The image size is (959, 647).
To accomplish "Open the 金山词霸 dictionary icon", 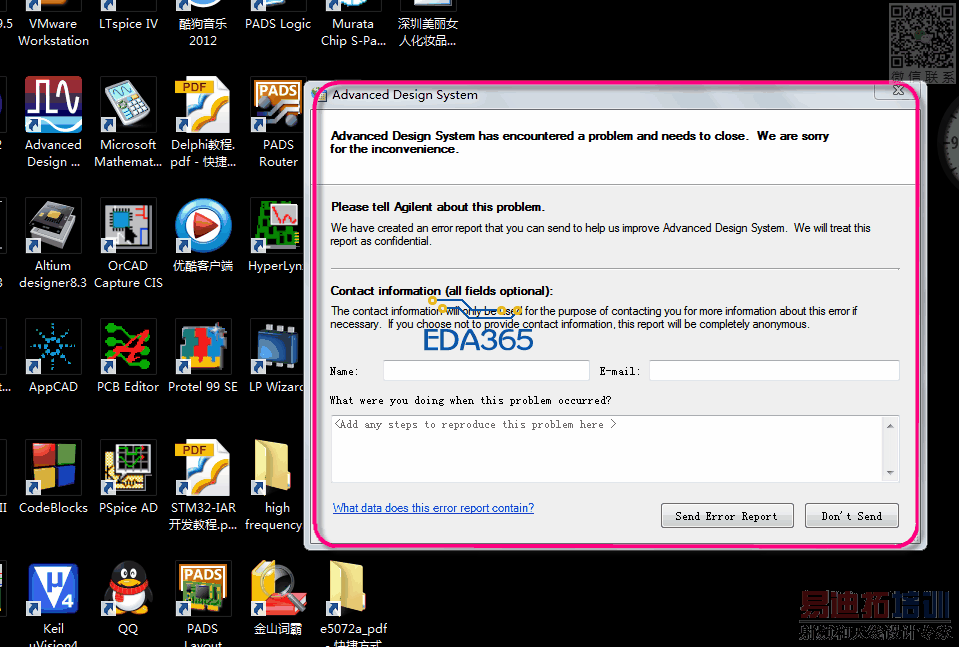I will pos(278,598).
